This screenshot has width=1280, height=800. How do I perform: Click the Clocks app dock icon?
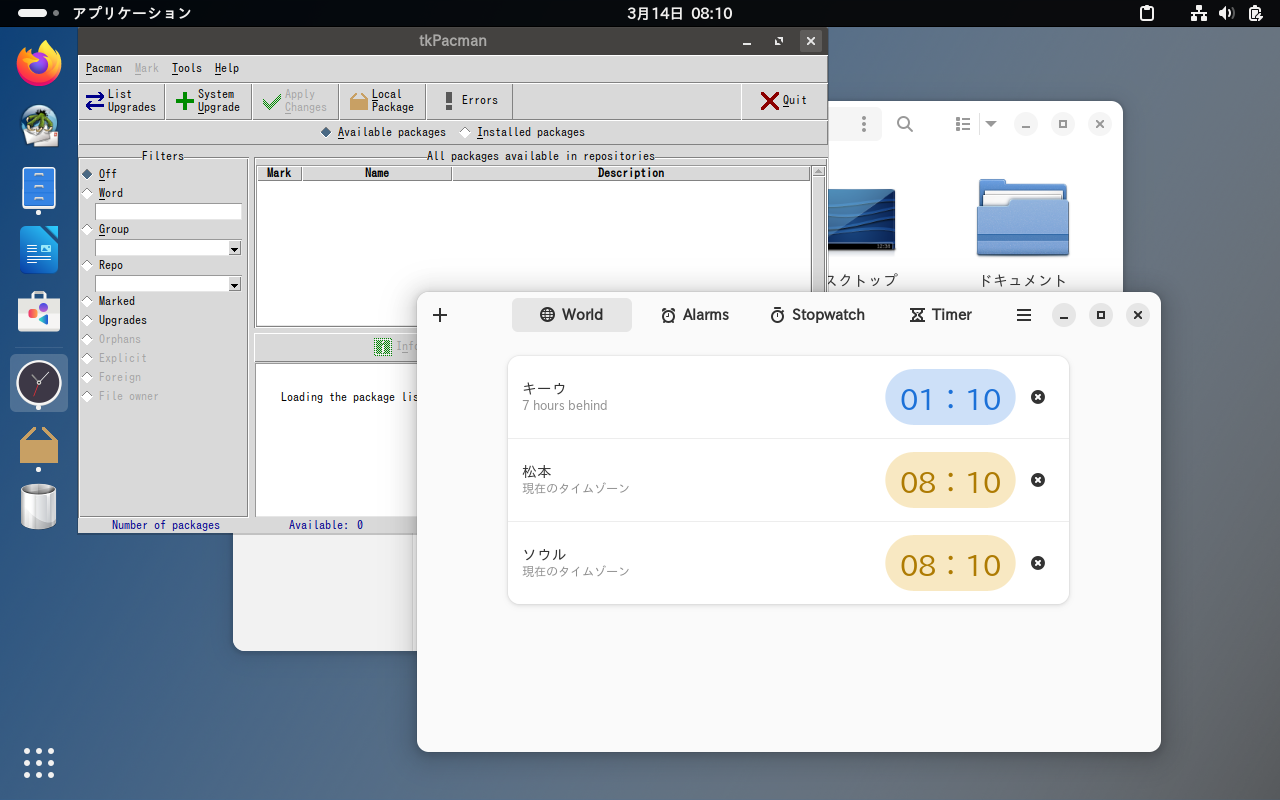39,382
